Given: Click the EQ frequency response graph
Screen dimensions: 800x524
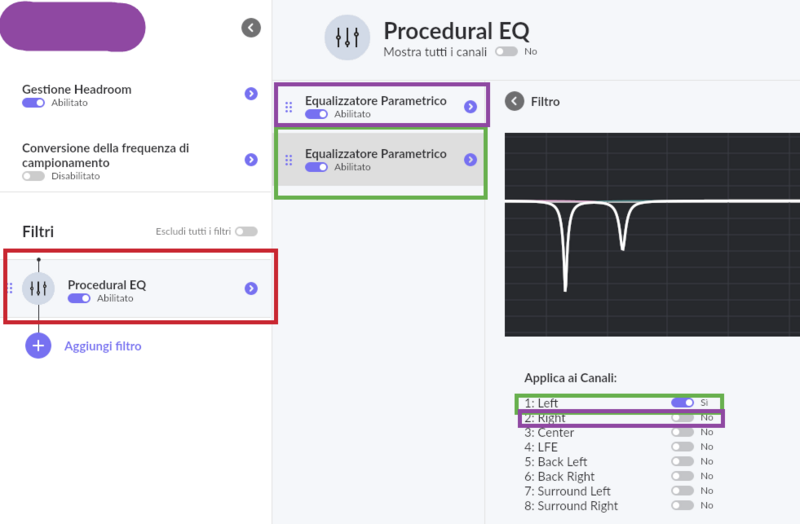Looking at the screenshot, I should click(652, 234).
